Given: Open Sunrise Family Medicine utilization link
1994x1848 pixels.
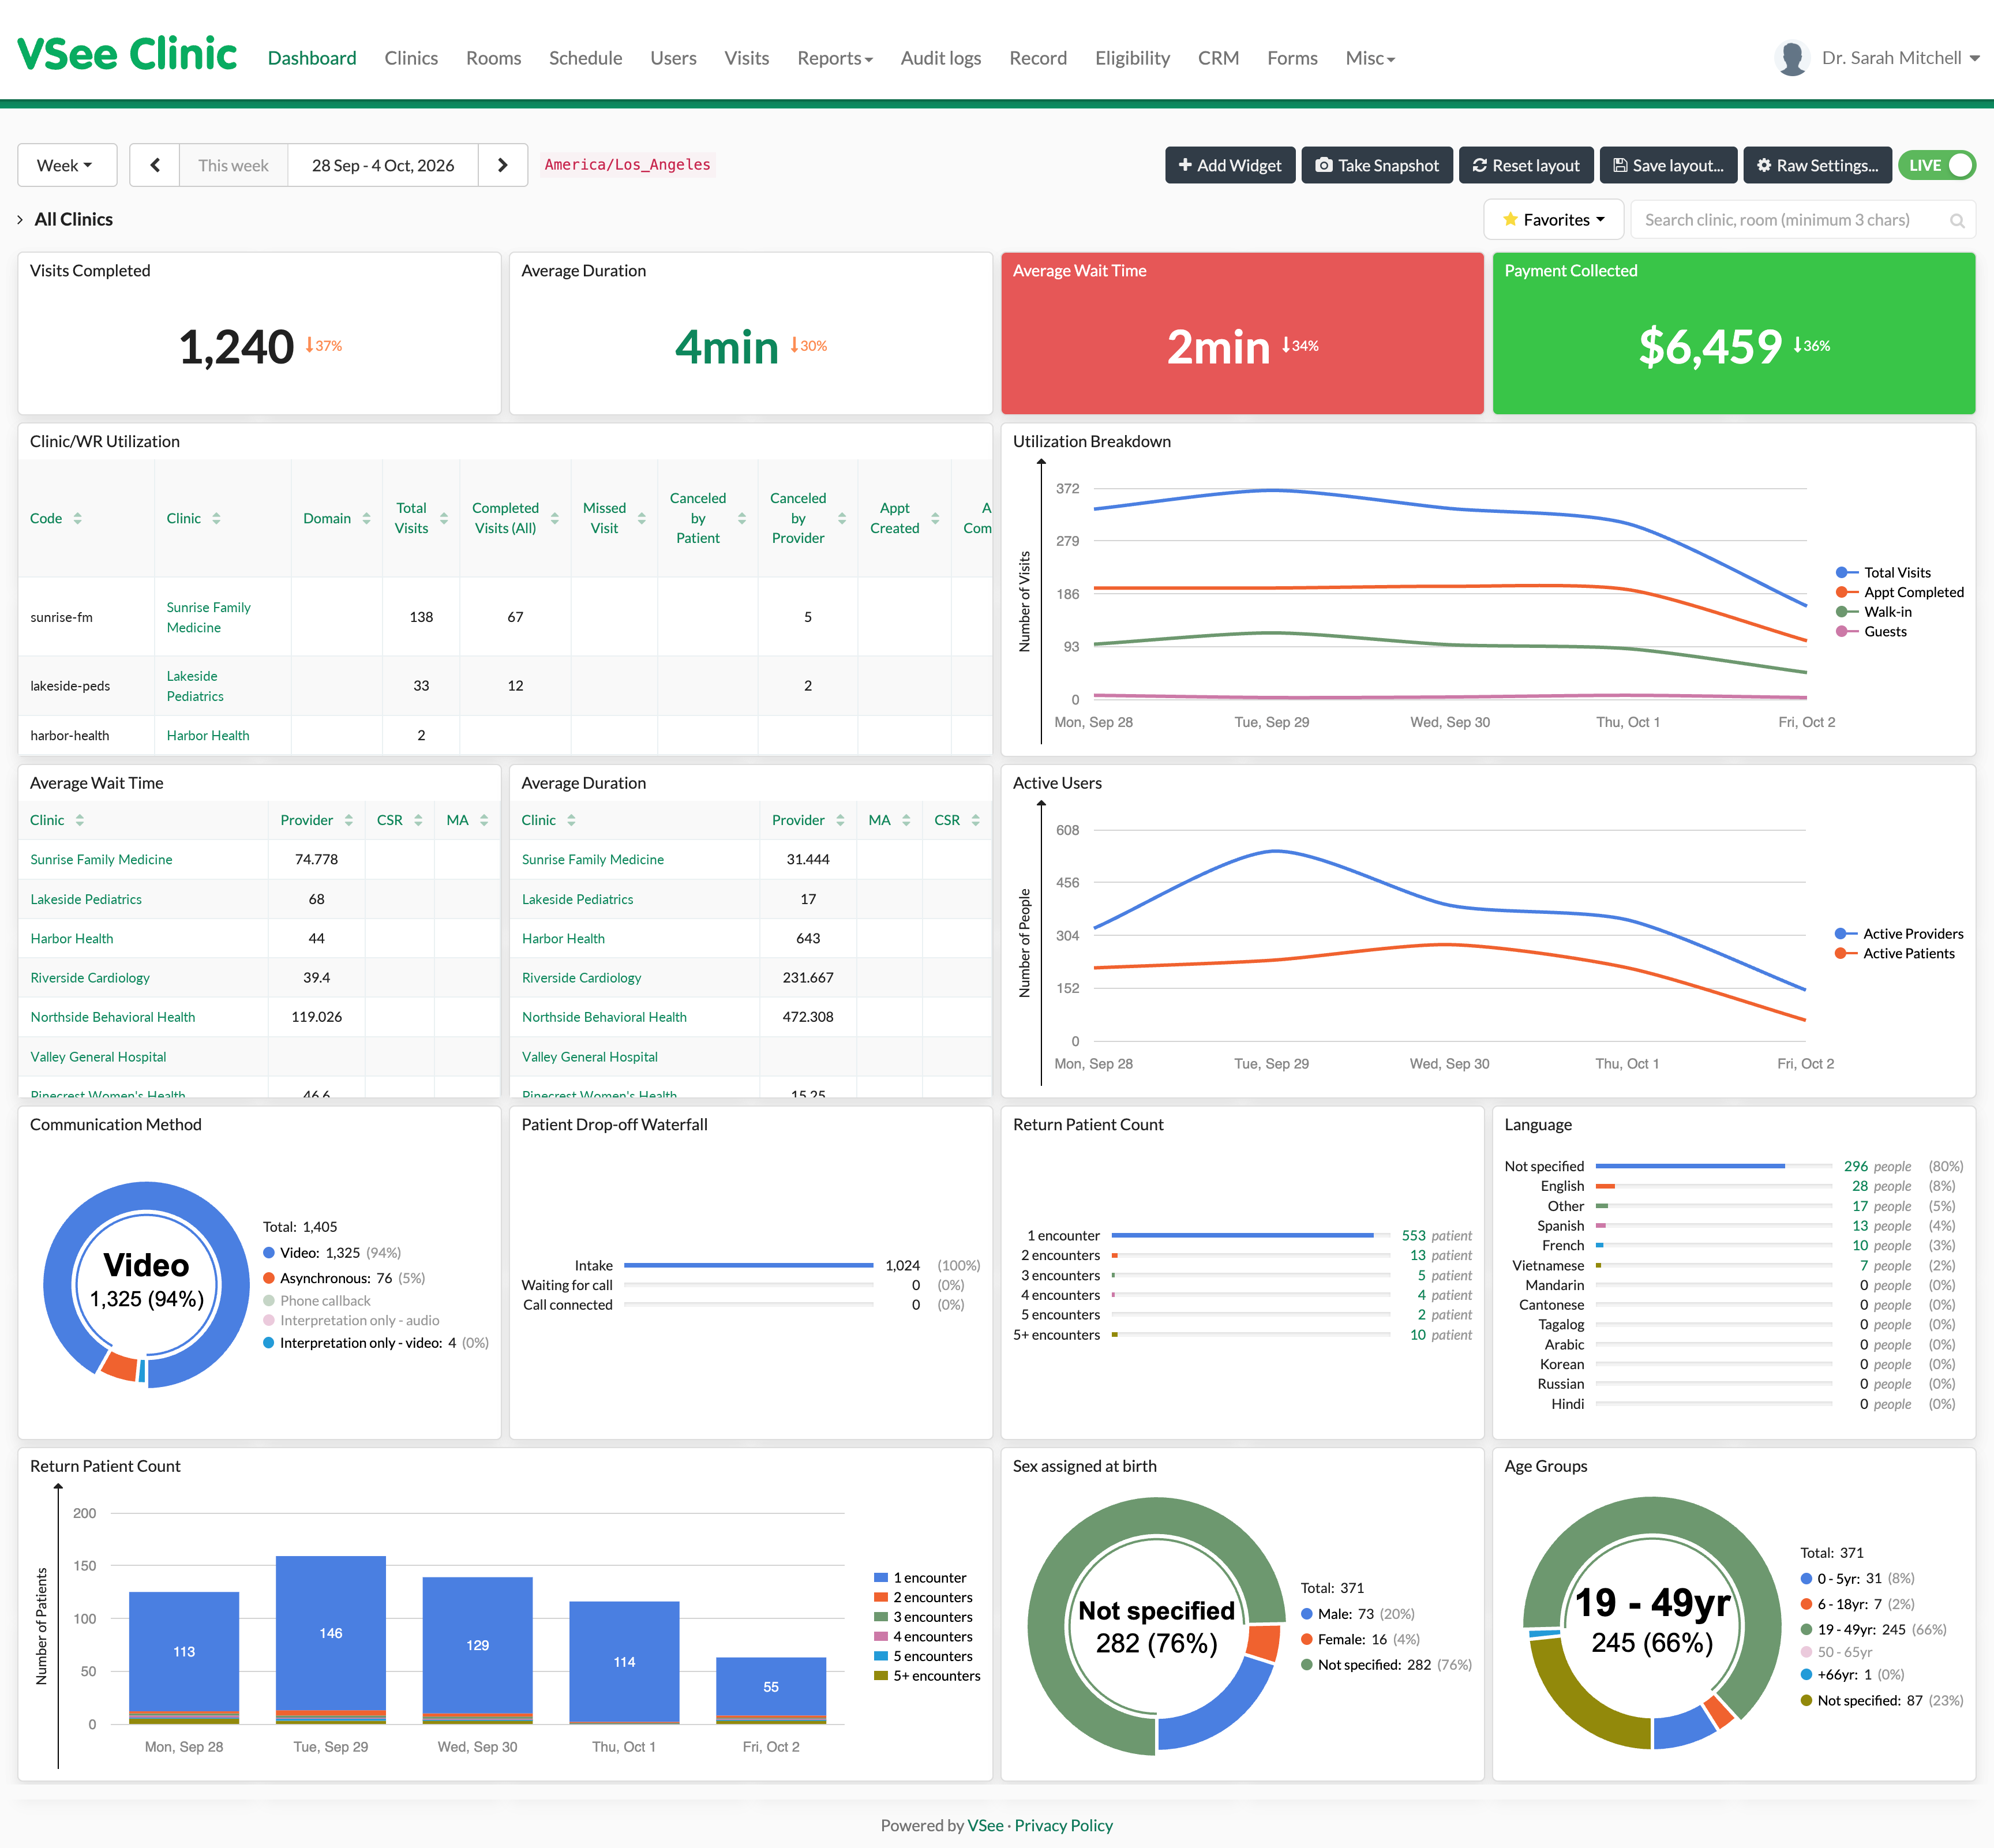Looking at the screenshot, I should pos(208,617).
